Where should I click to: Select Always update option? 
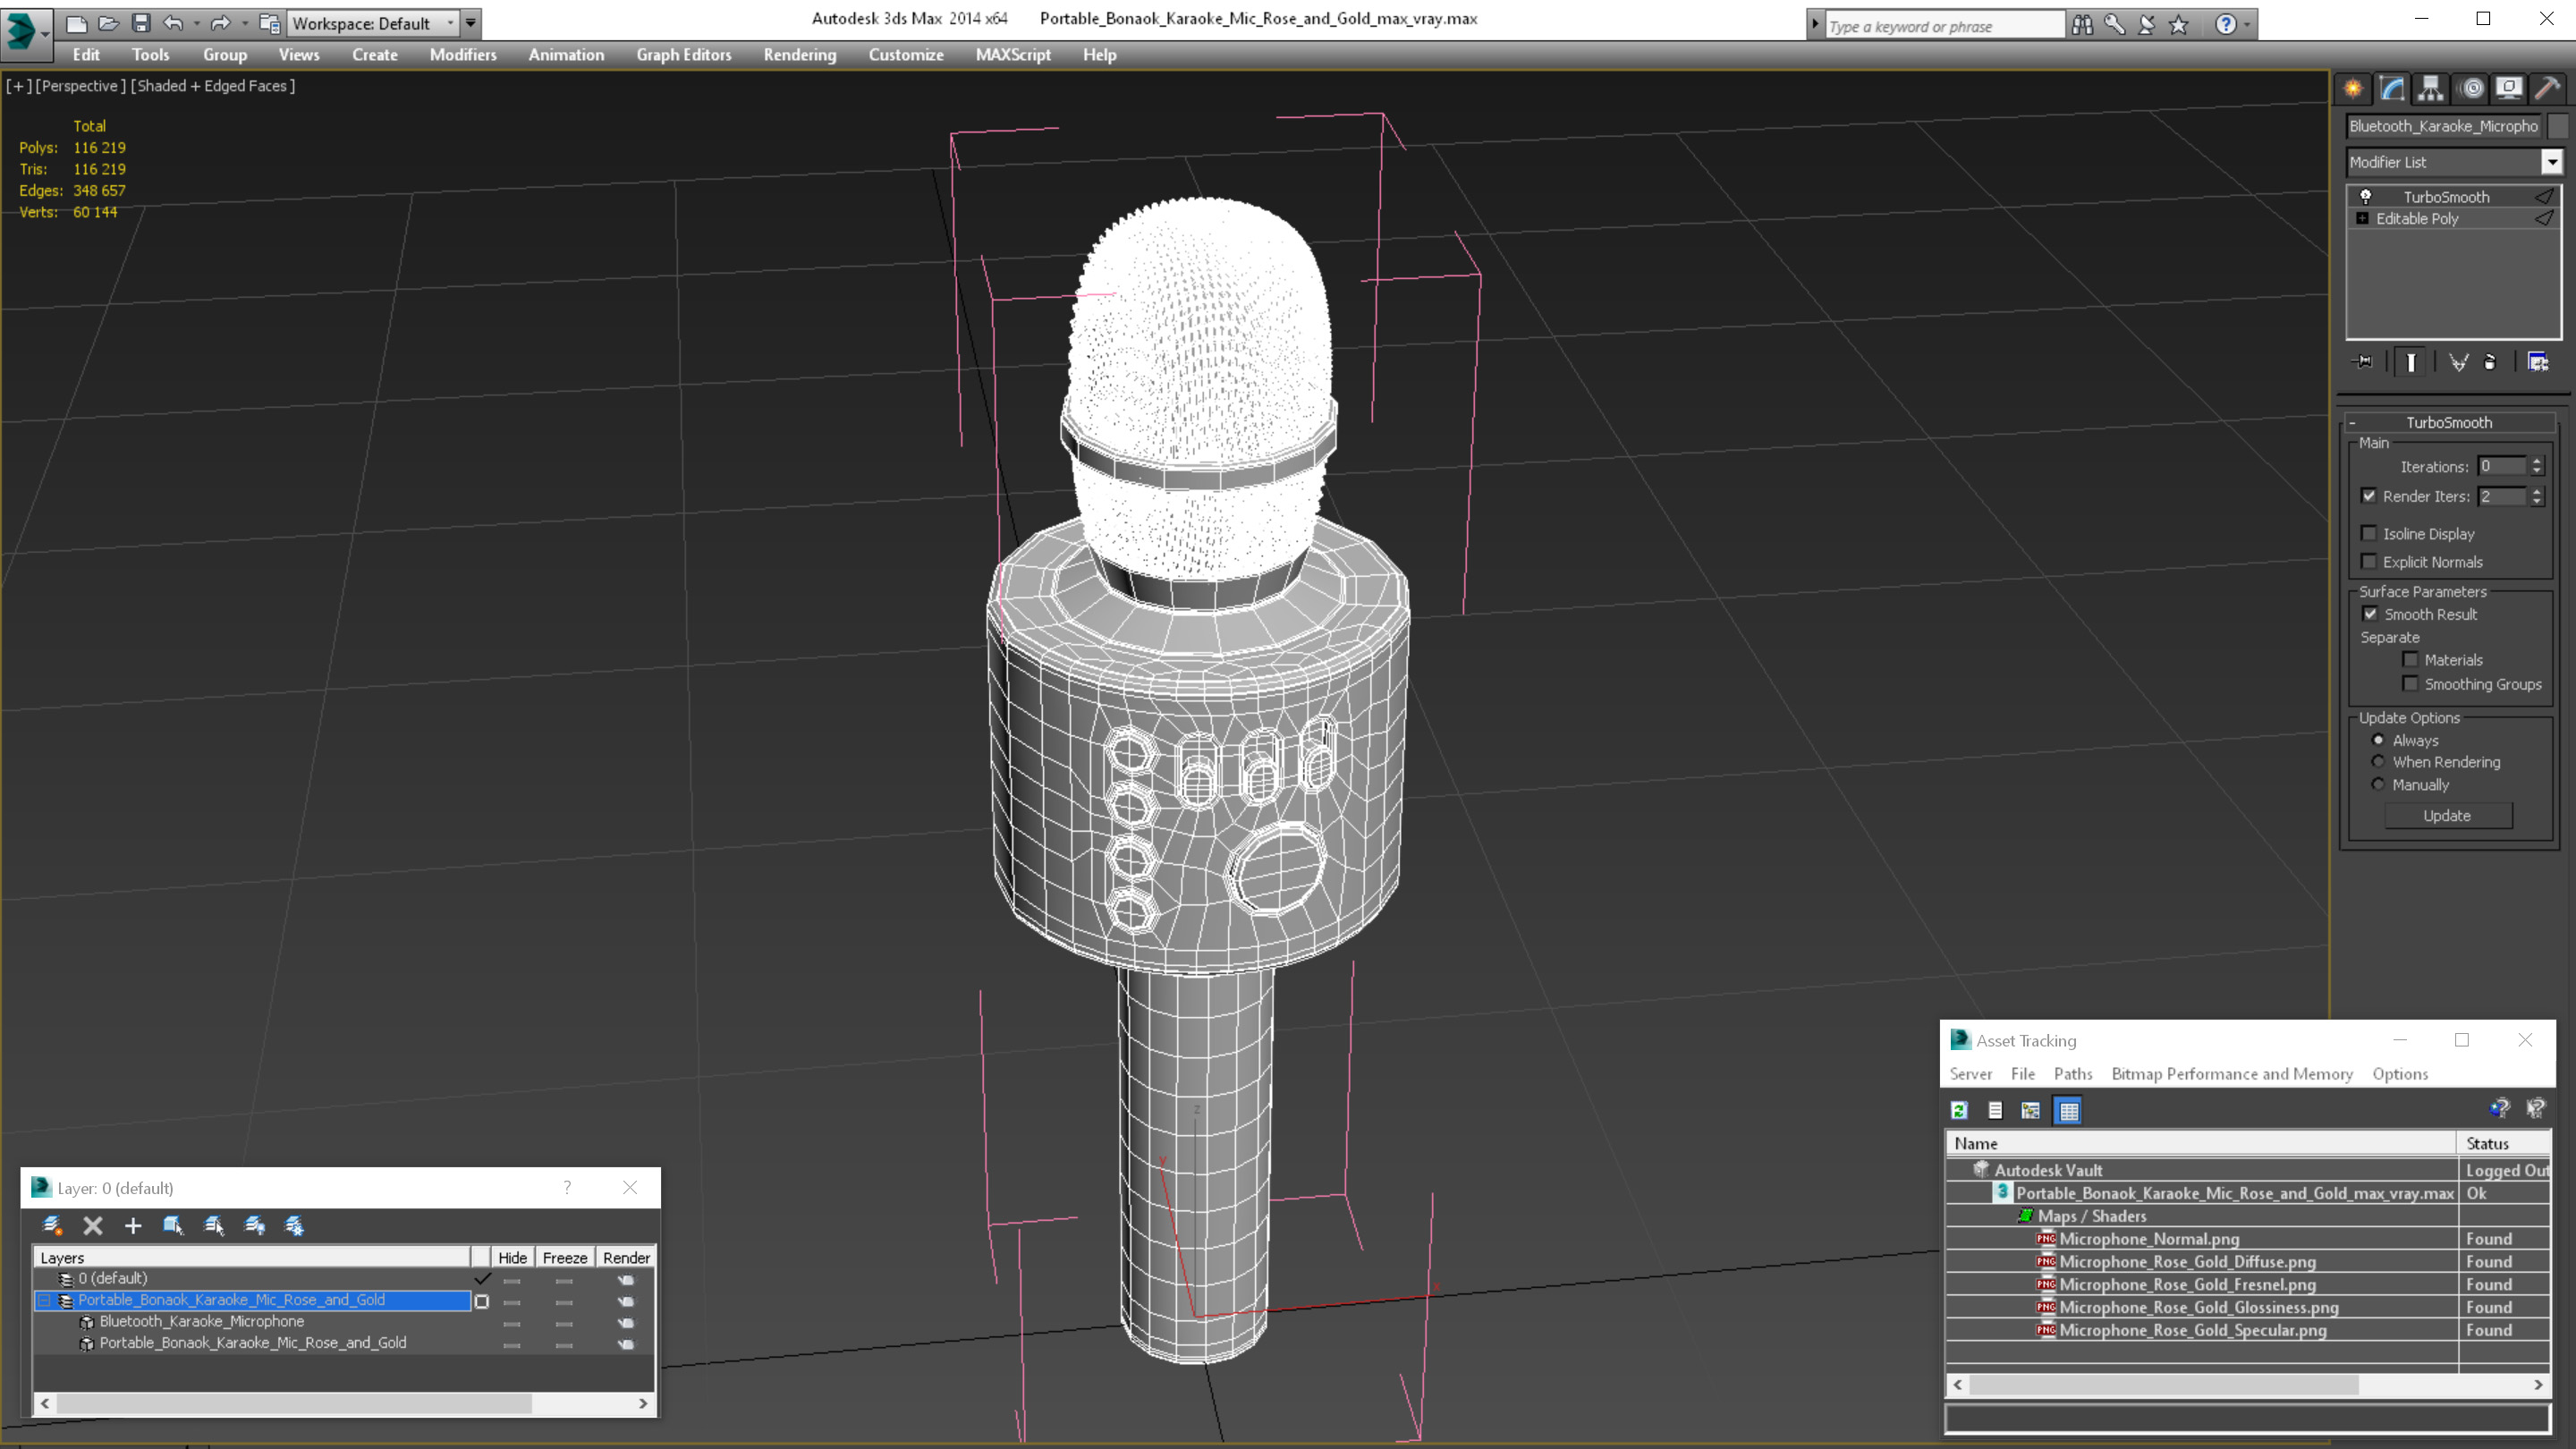[2378, 740]
